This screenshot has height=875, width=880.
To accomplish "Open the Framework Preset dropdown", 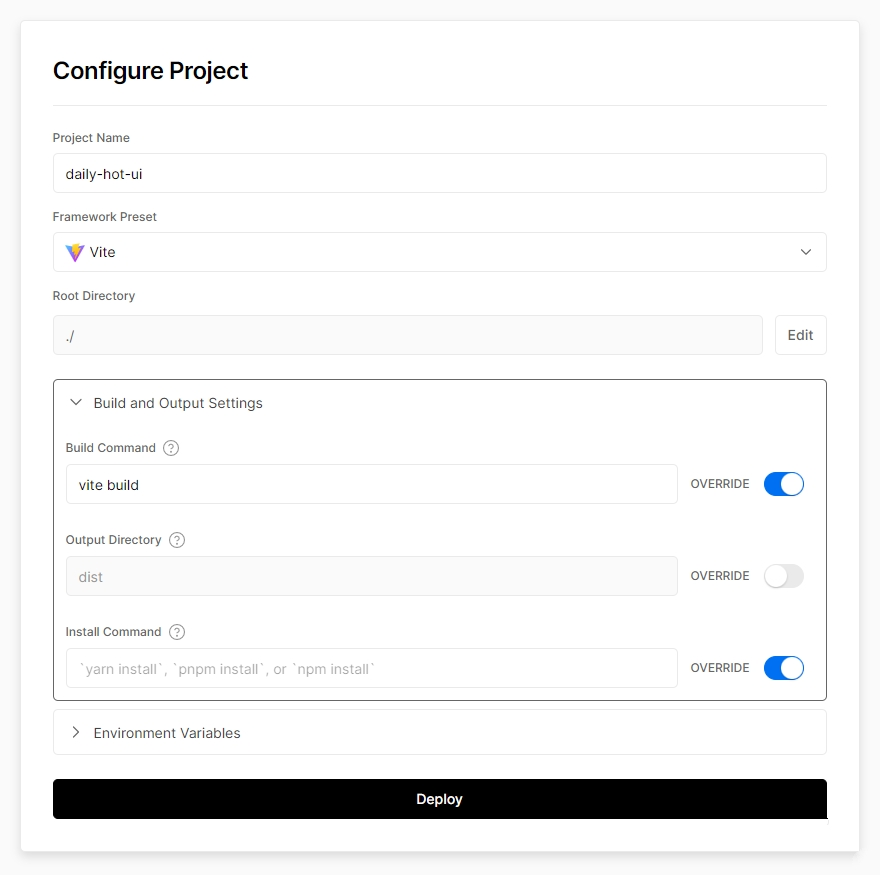I will tap(439, 252).
